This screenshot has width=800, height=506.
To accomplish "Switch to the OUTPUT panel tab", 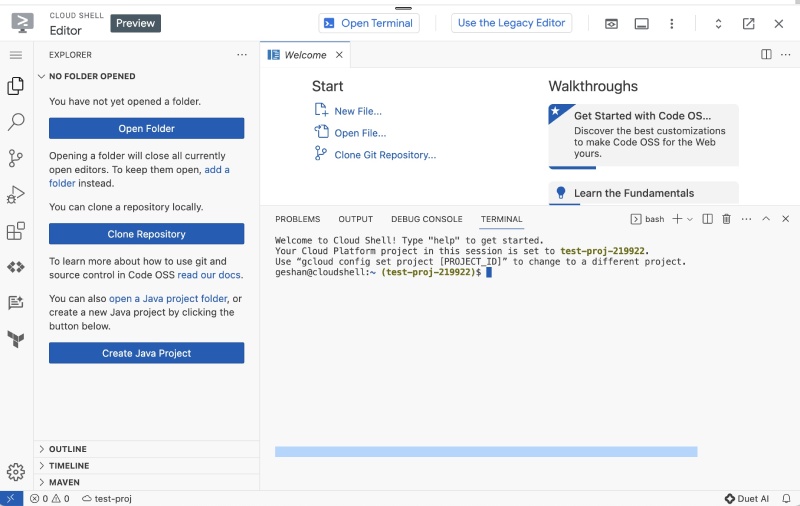I will (356, 219).
